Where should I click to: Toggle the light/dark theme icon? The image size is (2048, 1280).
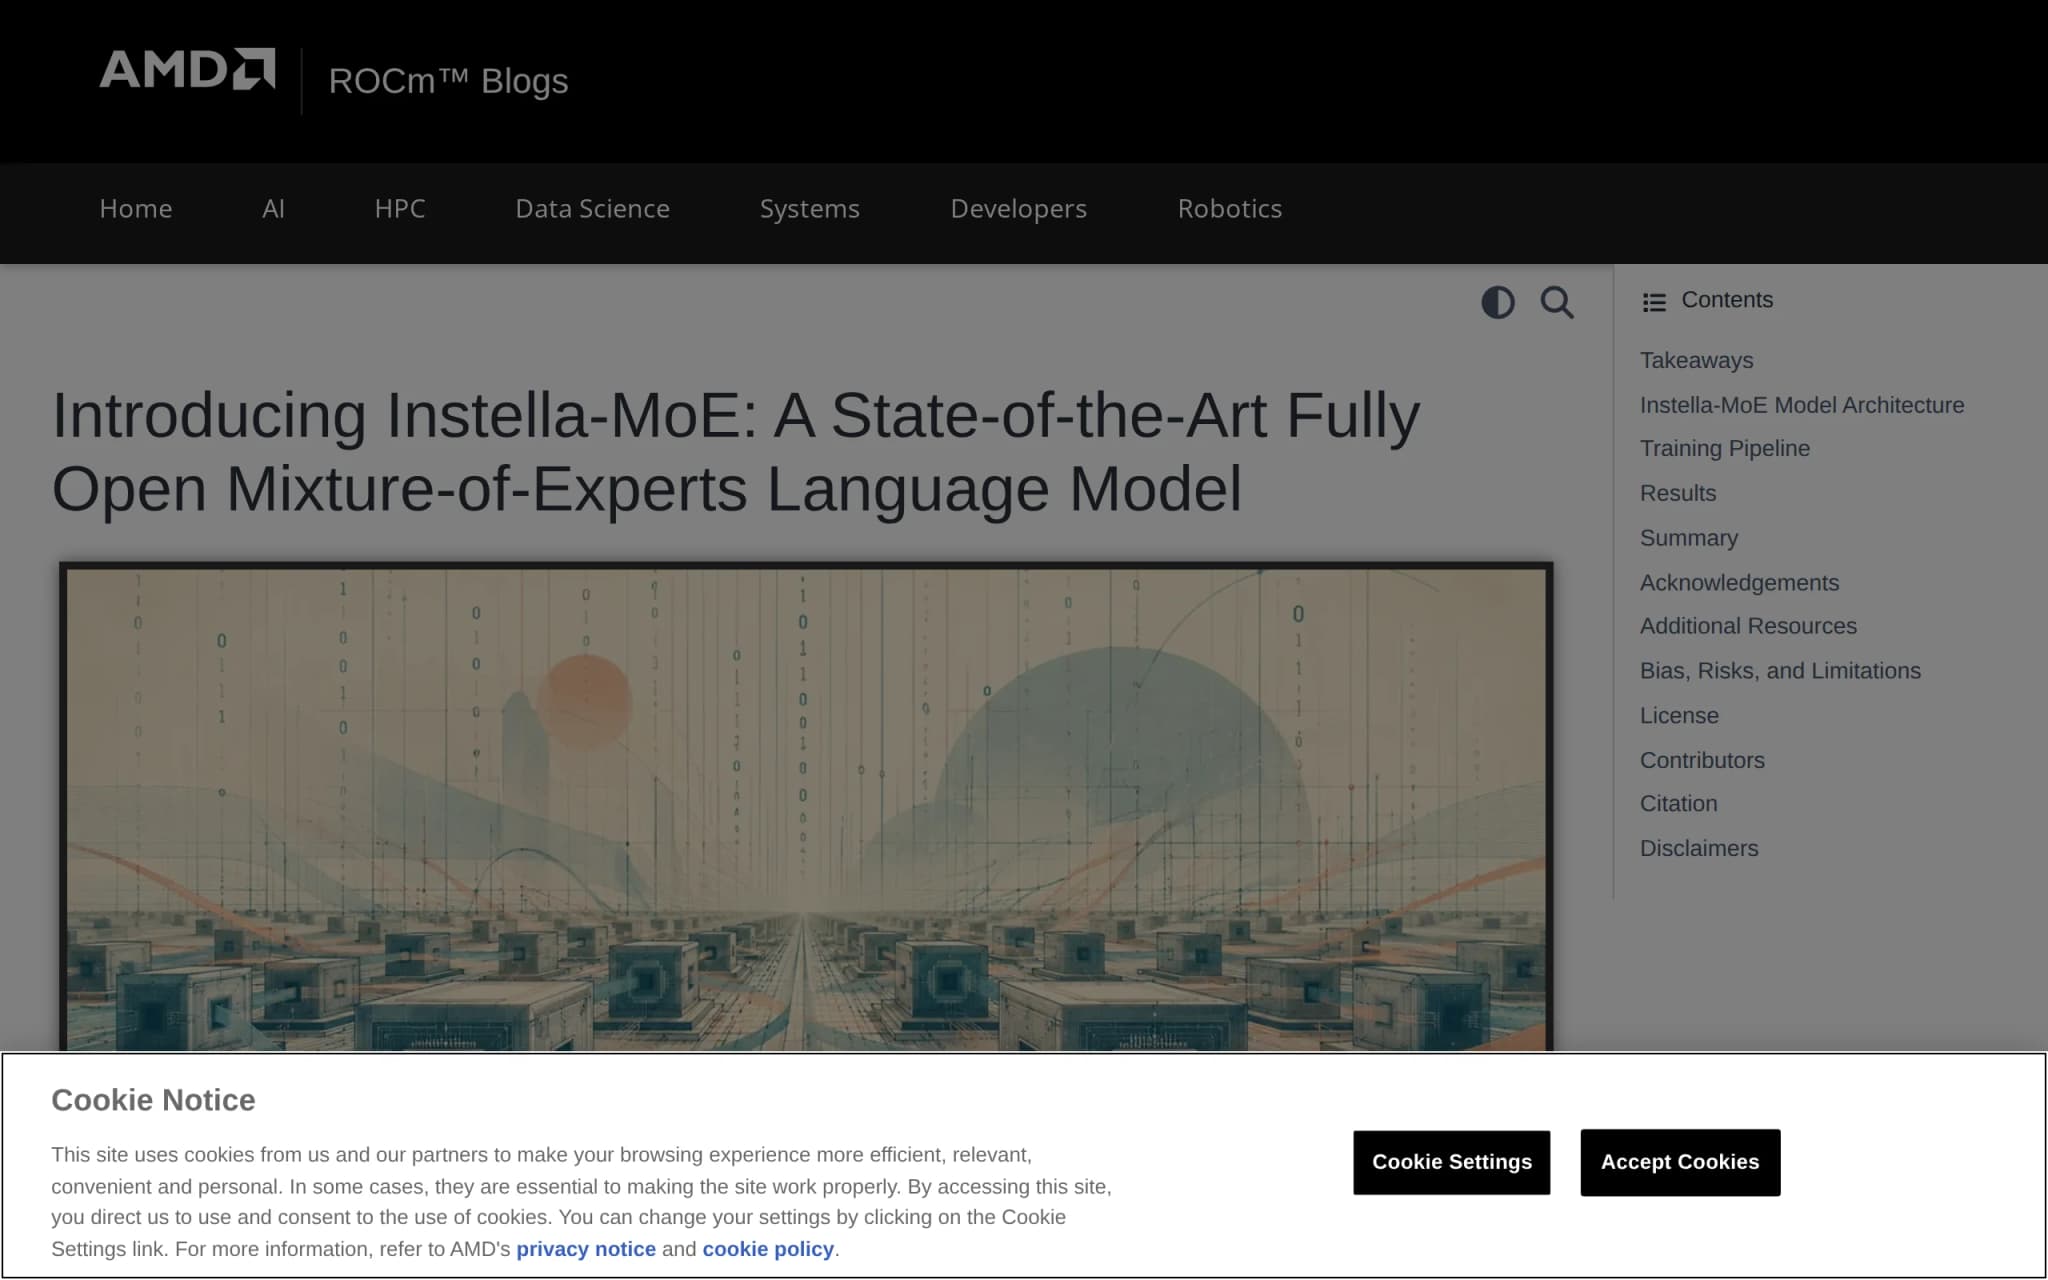click(x=1497, y=302)
